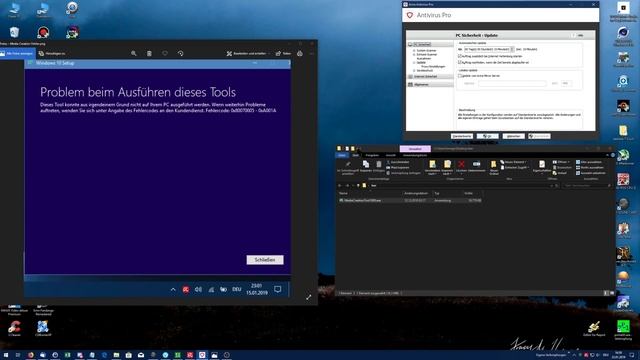Click the help question mark in Antivirus
The image size is (640, 360).
(x=573, y=36)
